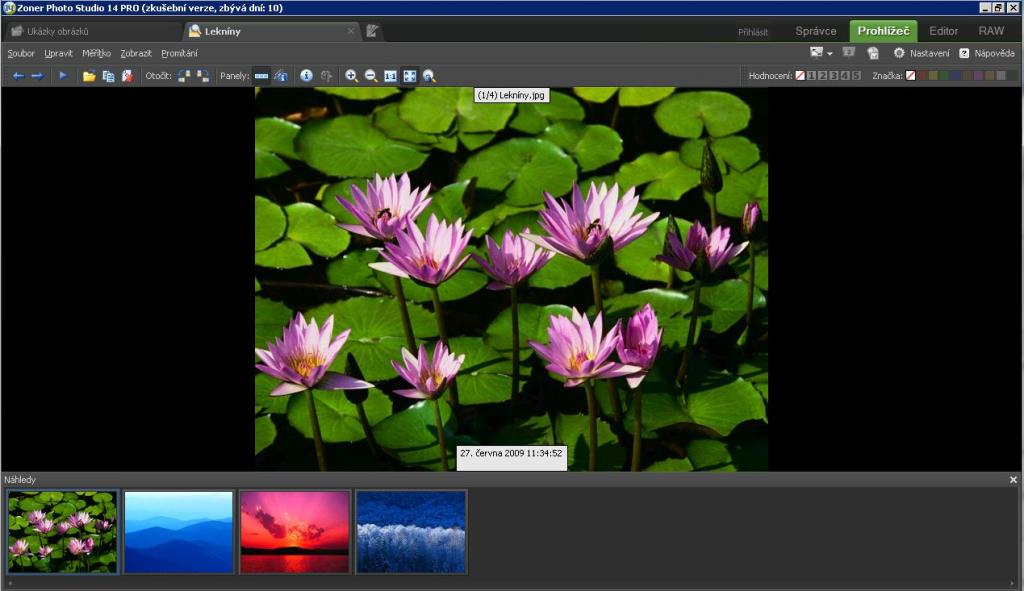The height and width of the screenshot is (591, 1024).
Task: Switch to the Editor tab
Action: coord(943,31)
